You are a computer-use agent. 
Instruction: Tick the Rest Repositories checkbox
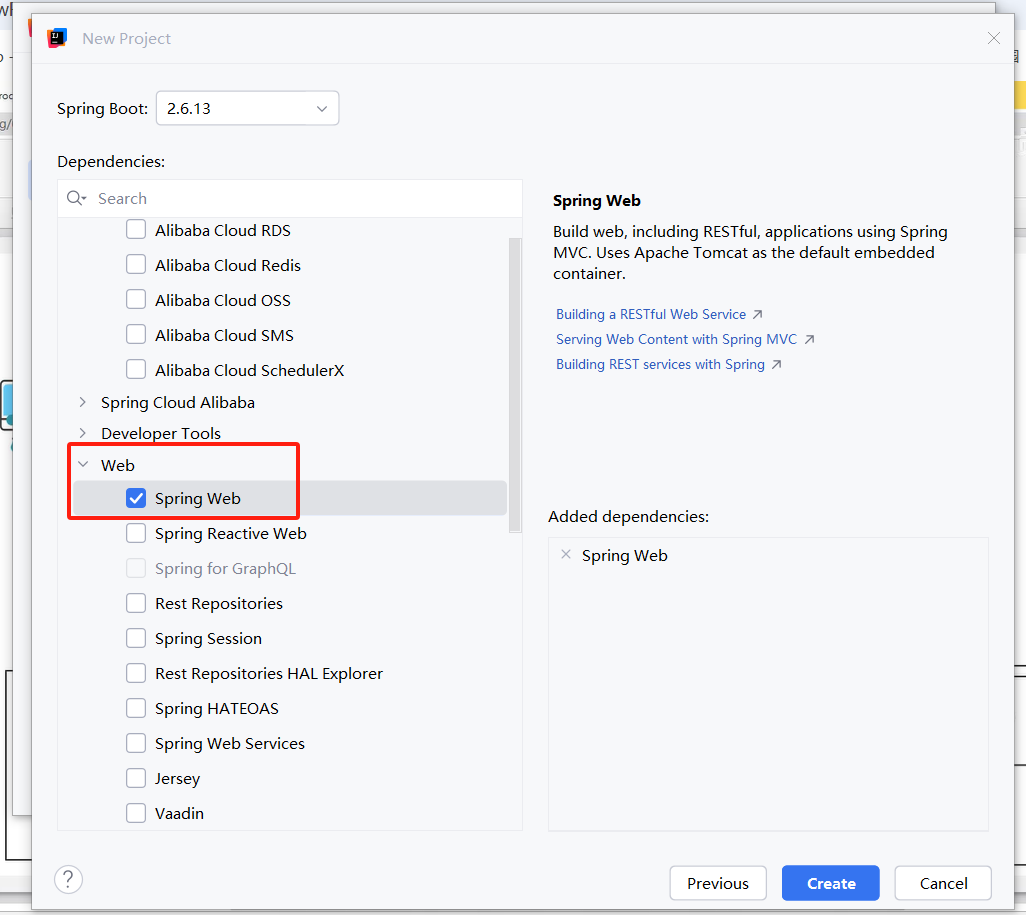[136, 603]
